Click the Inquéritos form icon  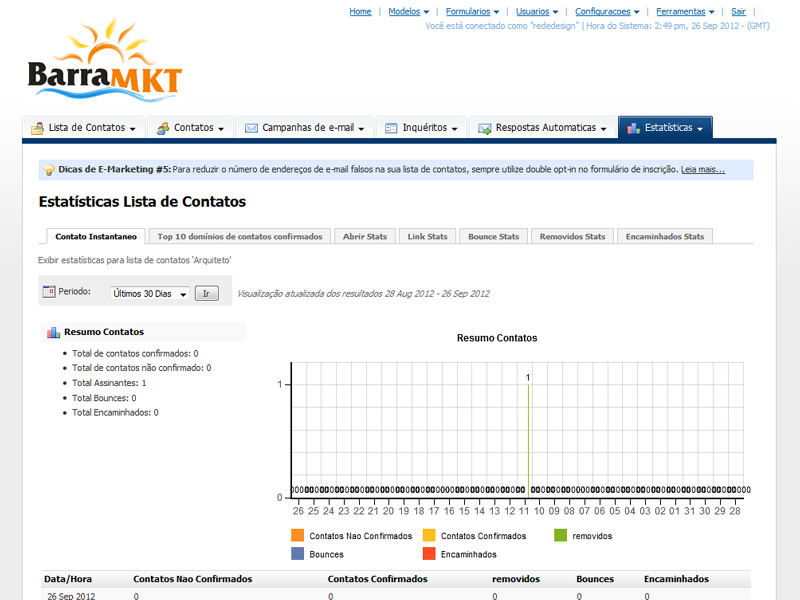(391, 128)
